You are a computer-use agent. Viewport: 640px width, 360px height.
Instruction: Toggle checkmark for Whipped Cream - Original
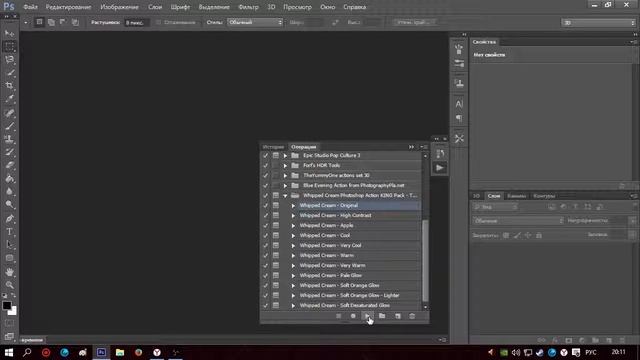(x=266, y=205)
